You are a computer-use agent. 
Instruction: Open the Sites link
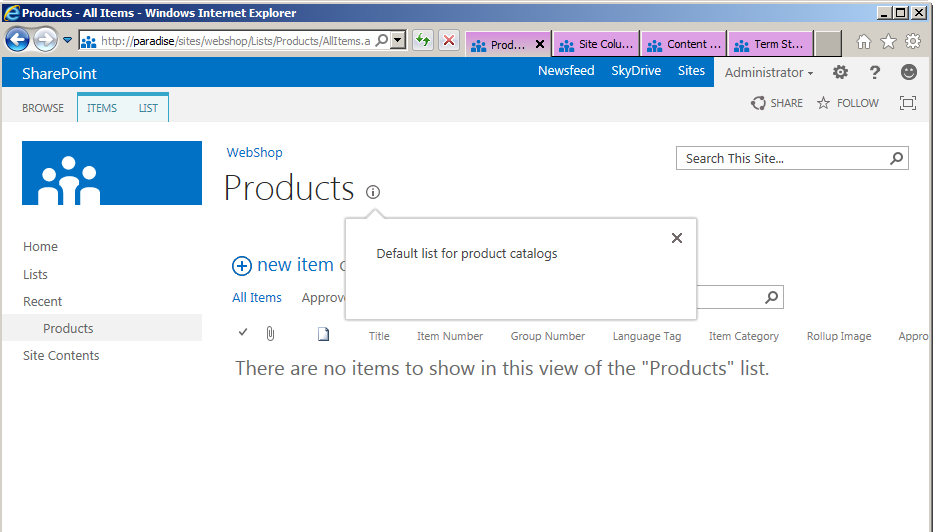tap(691, 71)
